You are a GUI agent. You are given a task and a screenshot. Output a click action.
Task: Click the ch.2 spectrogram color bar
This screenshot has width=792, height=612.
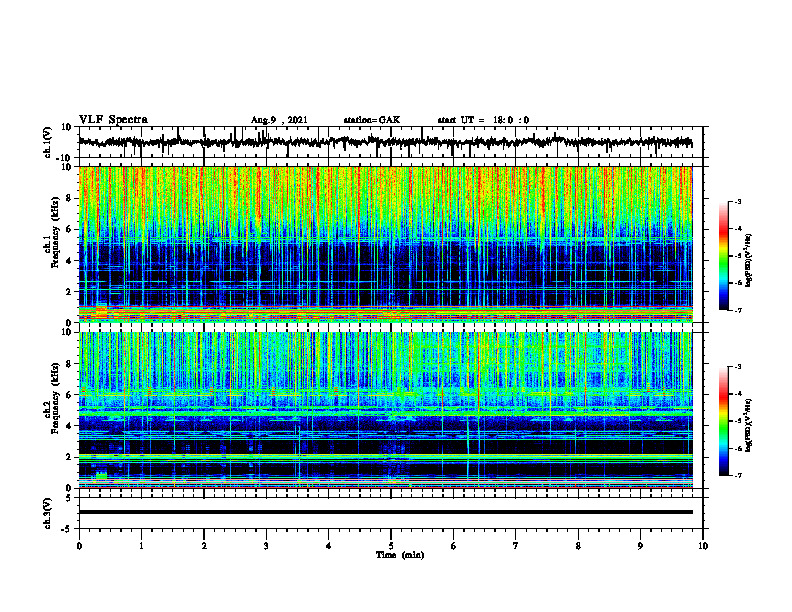coord(723,421)
